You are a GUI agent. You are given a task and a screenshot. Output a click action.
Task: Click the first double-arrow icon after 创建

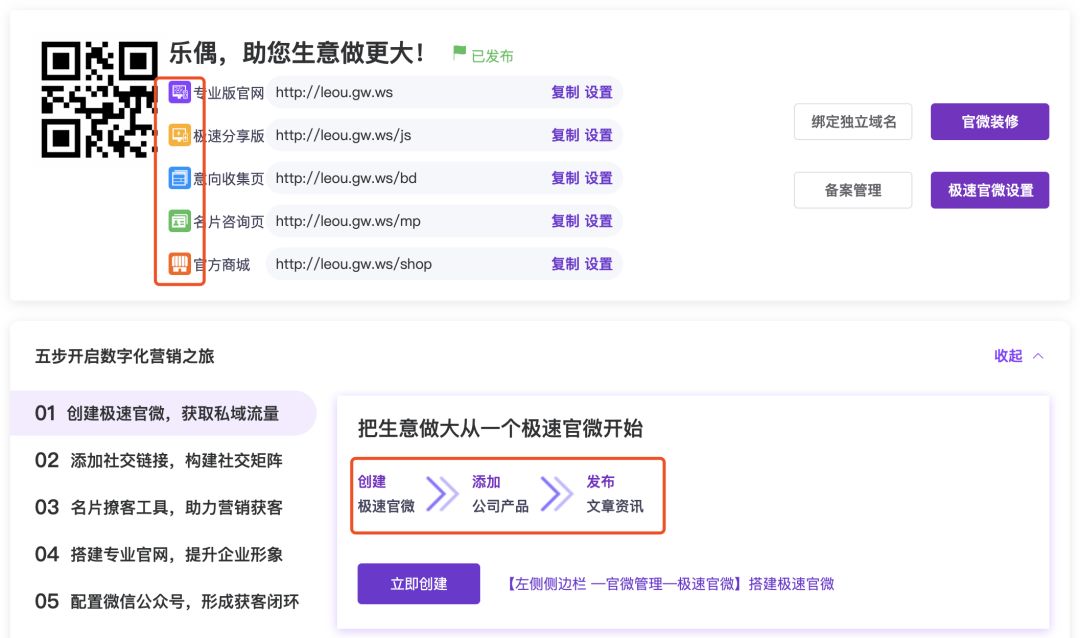(x=442, y=493)
